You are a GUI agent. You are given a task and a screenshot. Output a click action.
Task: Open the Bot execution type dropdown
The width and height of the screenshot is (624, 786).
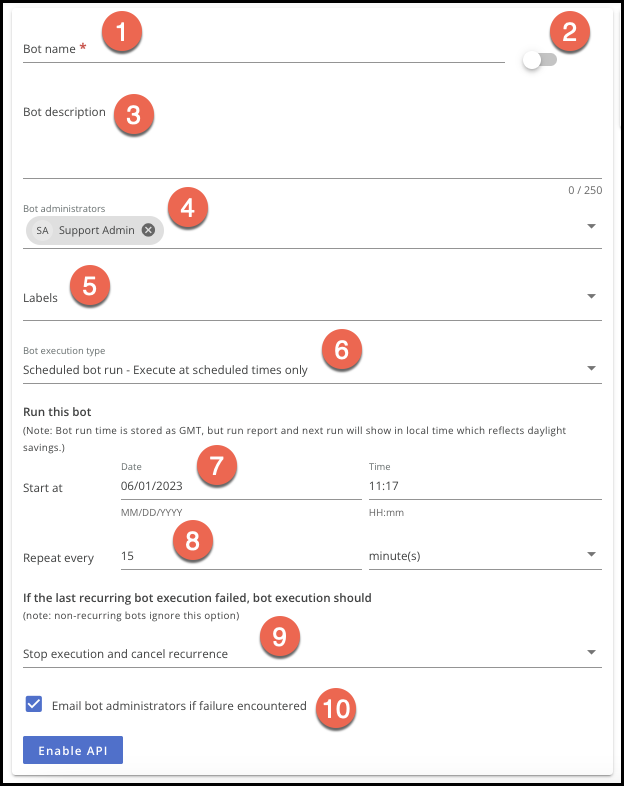pos(591,369)
